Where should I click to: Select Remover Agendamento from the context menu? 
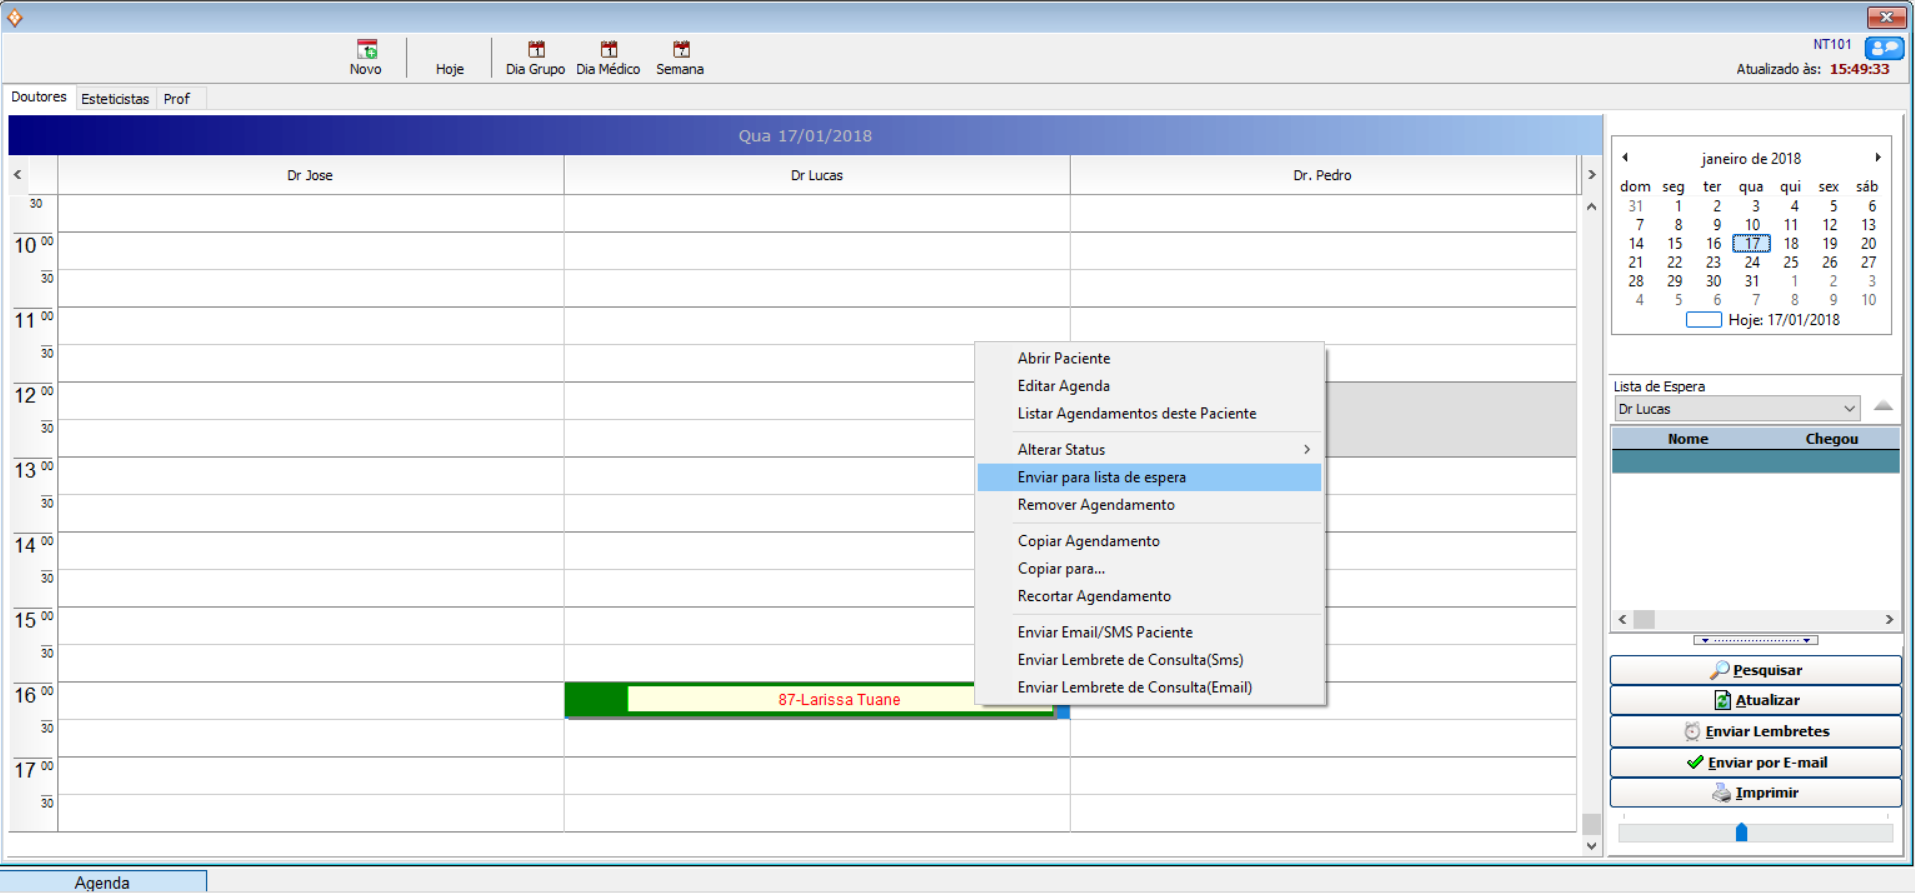(1096, 505)
